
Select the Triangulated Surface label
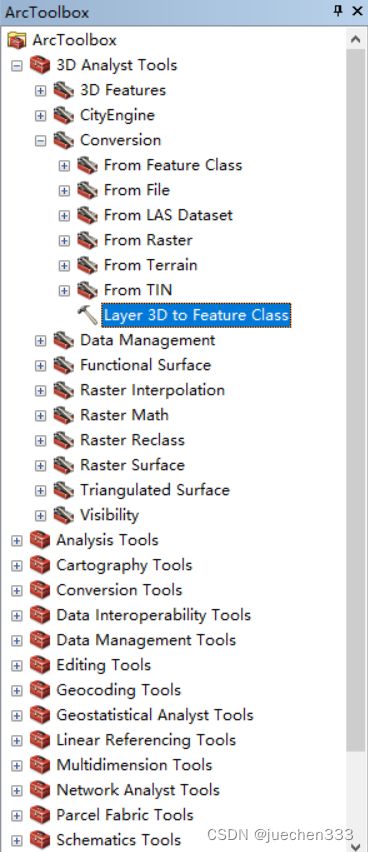[155, 490]
